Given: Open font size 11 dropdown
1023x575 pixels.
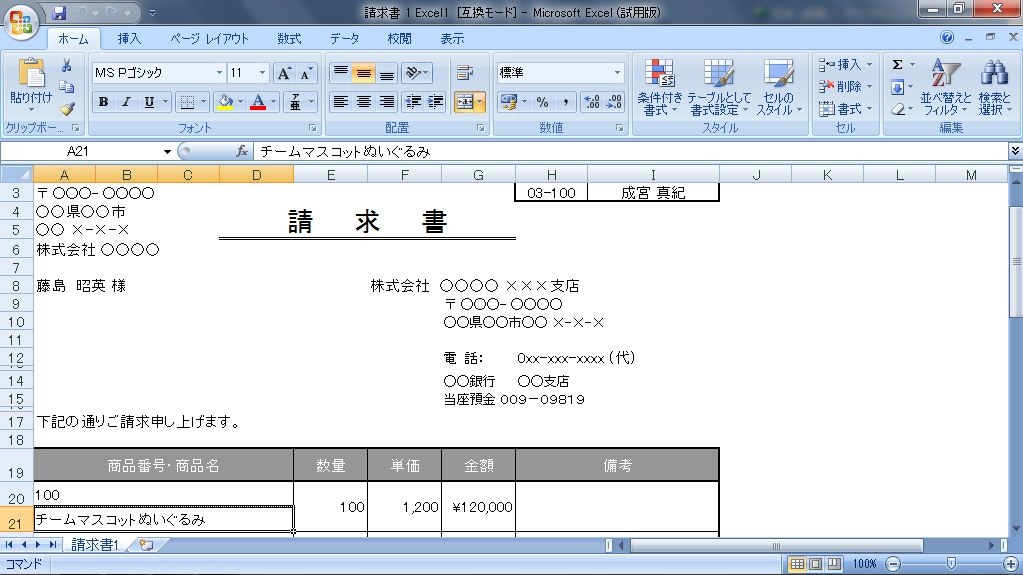Looking at the screenshot, I should (262, 72).
